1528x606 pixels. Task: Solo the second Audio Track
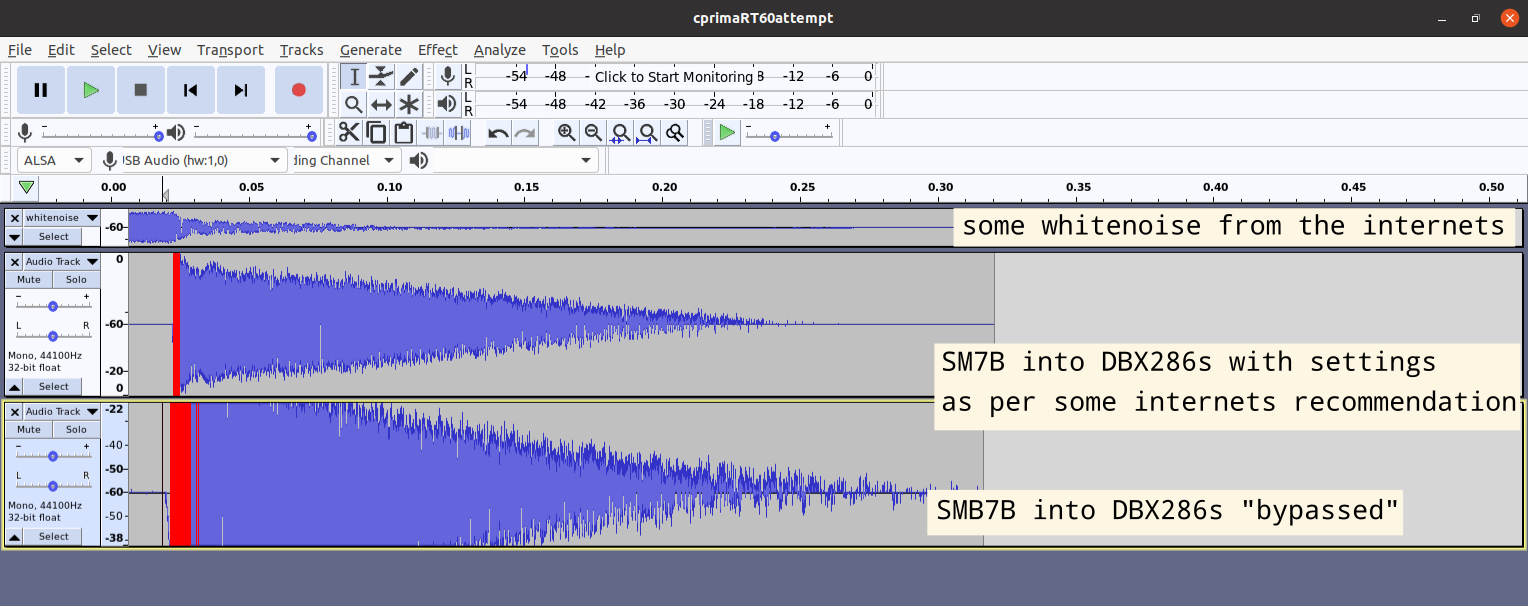click(76, 279)
